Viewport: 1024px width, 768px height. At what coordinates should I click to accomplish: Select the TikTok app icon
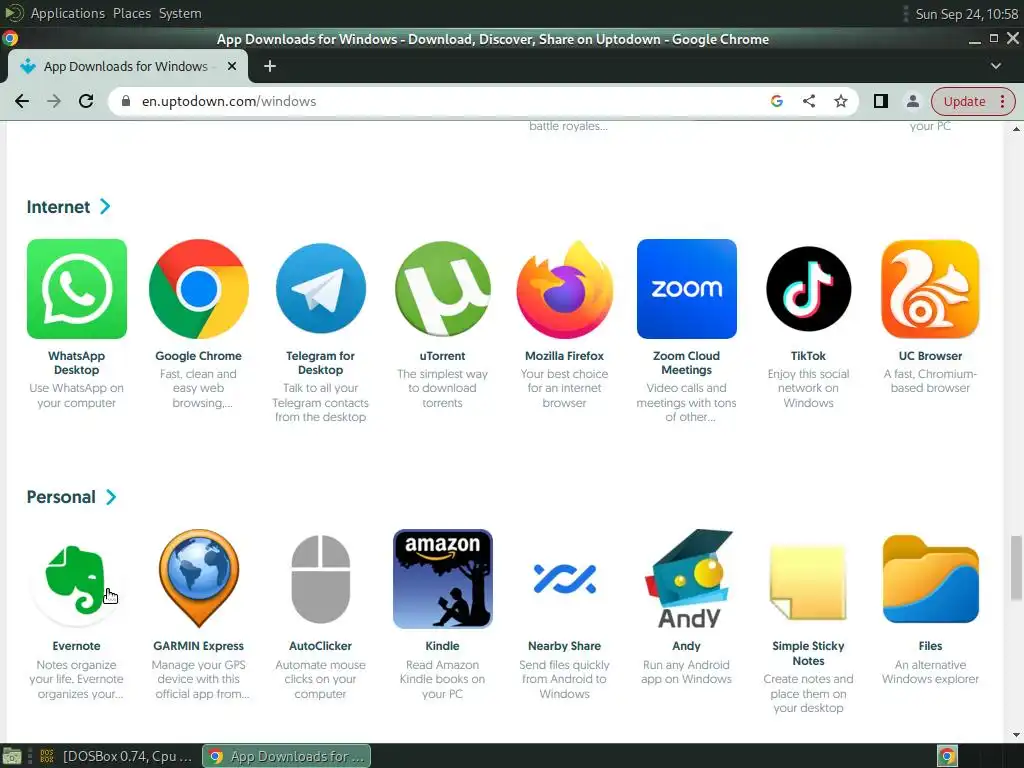(x=808, y=289)
